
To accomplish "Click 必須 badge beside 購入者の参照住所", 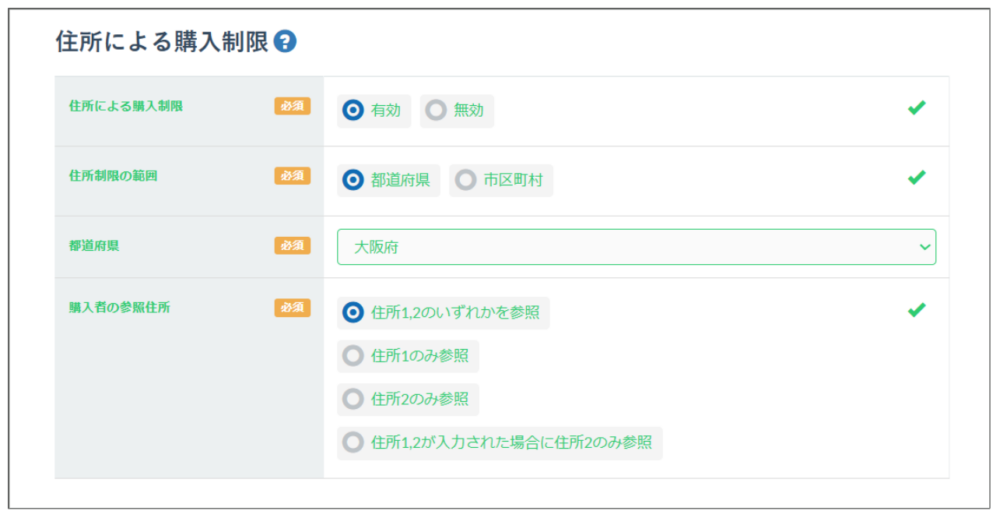I will [292, 308].
